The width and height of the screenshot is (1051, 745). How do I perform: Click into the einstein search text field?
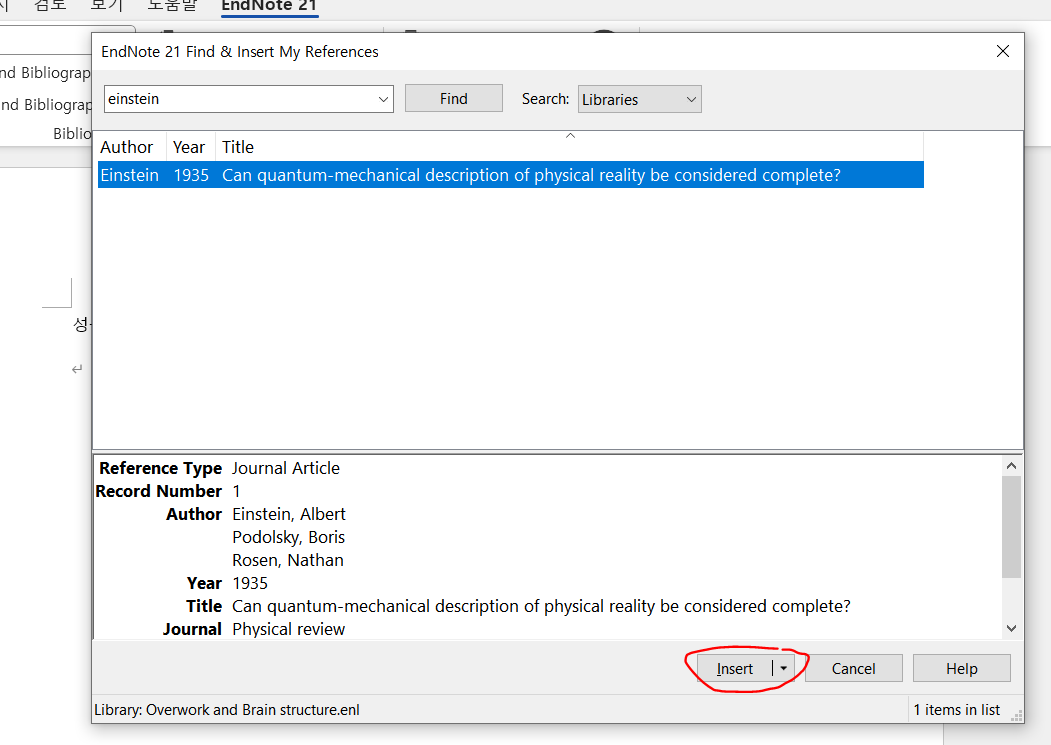tap(239, 99)
